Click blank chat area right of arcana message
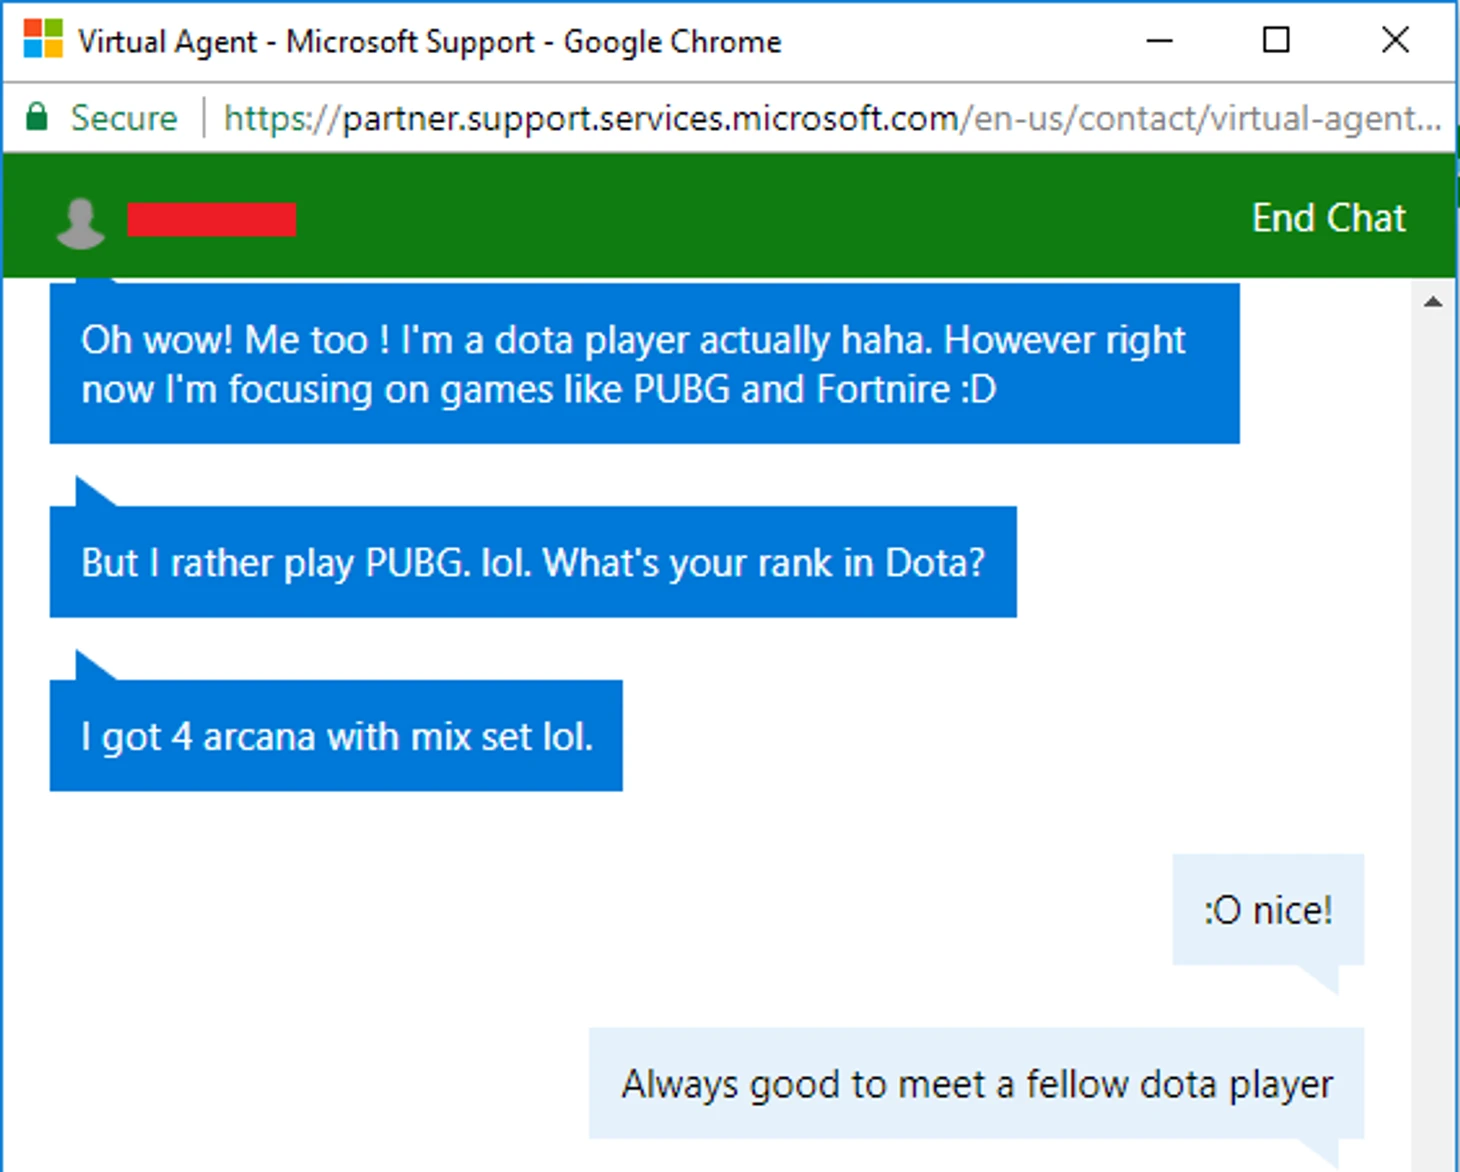Viewport: 1460px width, 1172px height. pyautogui.click(x=950, y=737)
